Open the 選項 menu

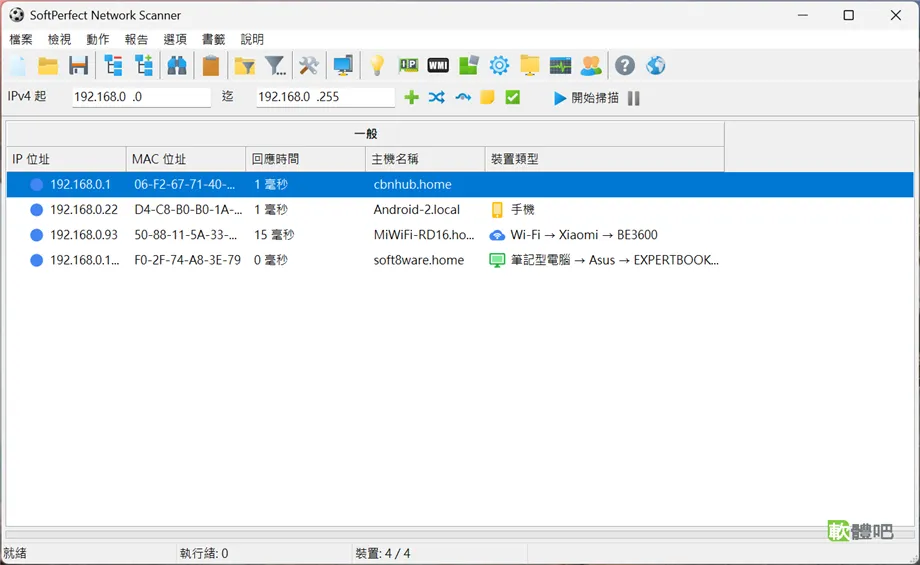pos(175,39)
